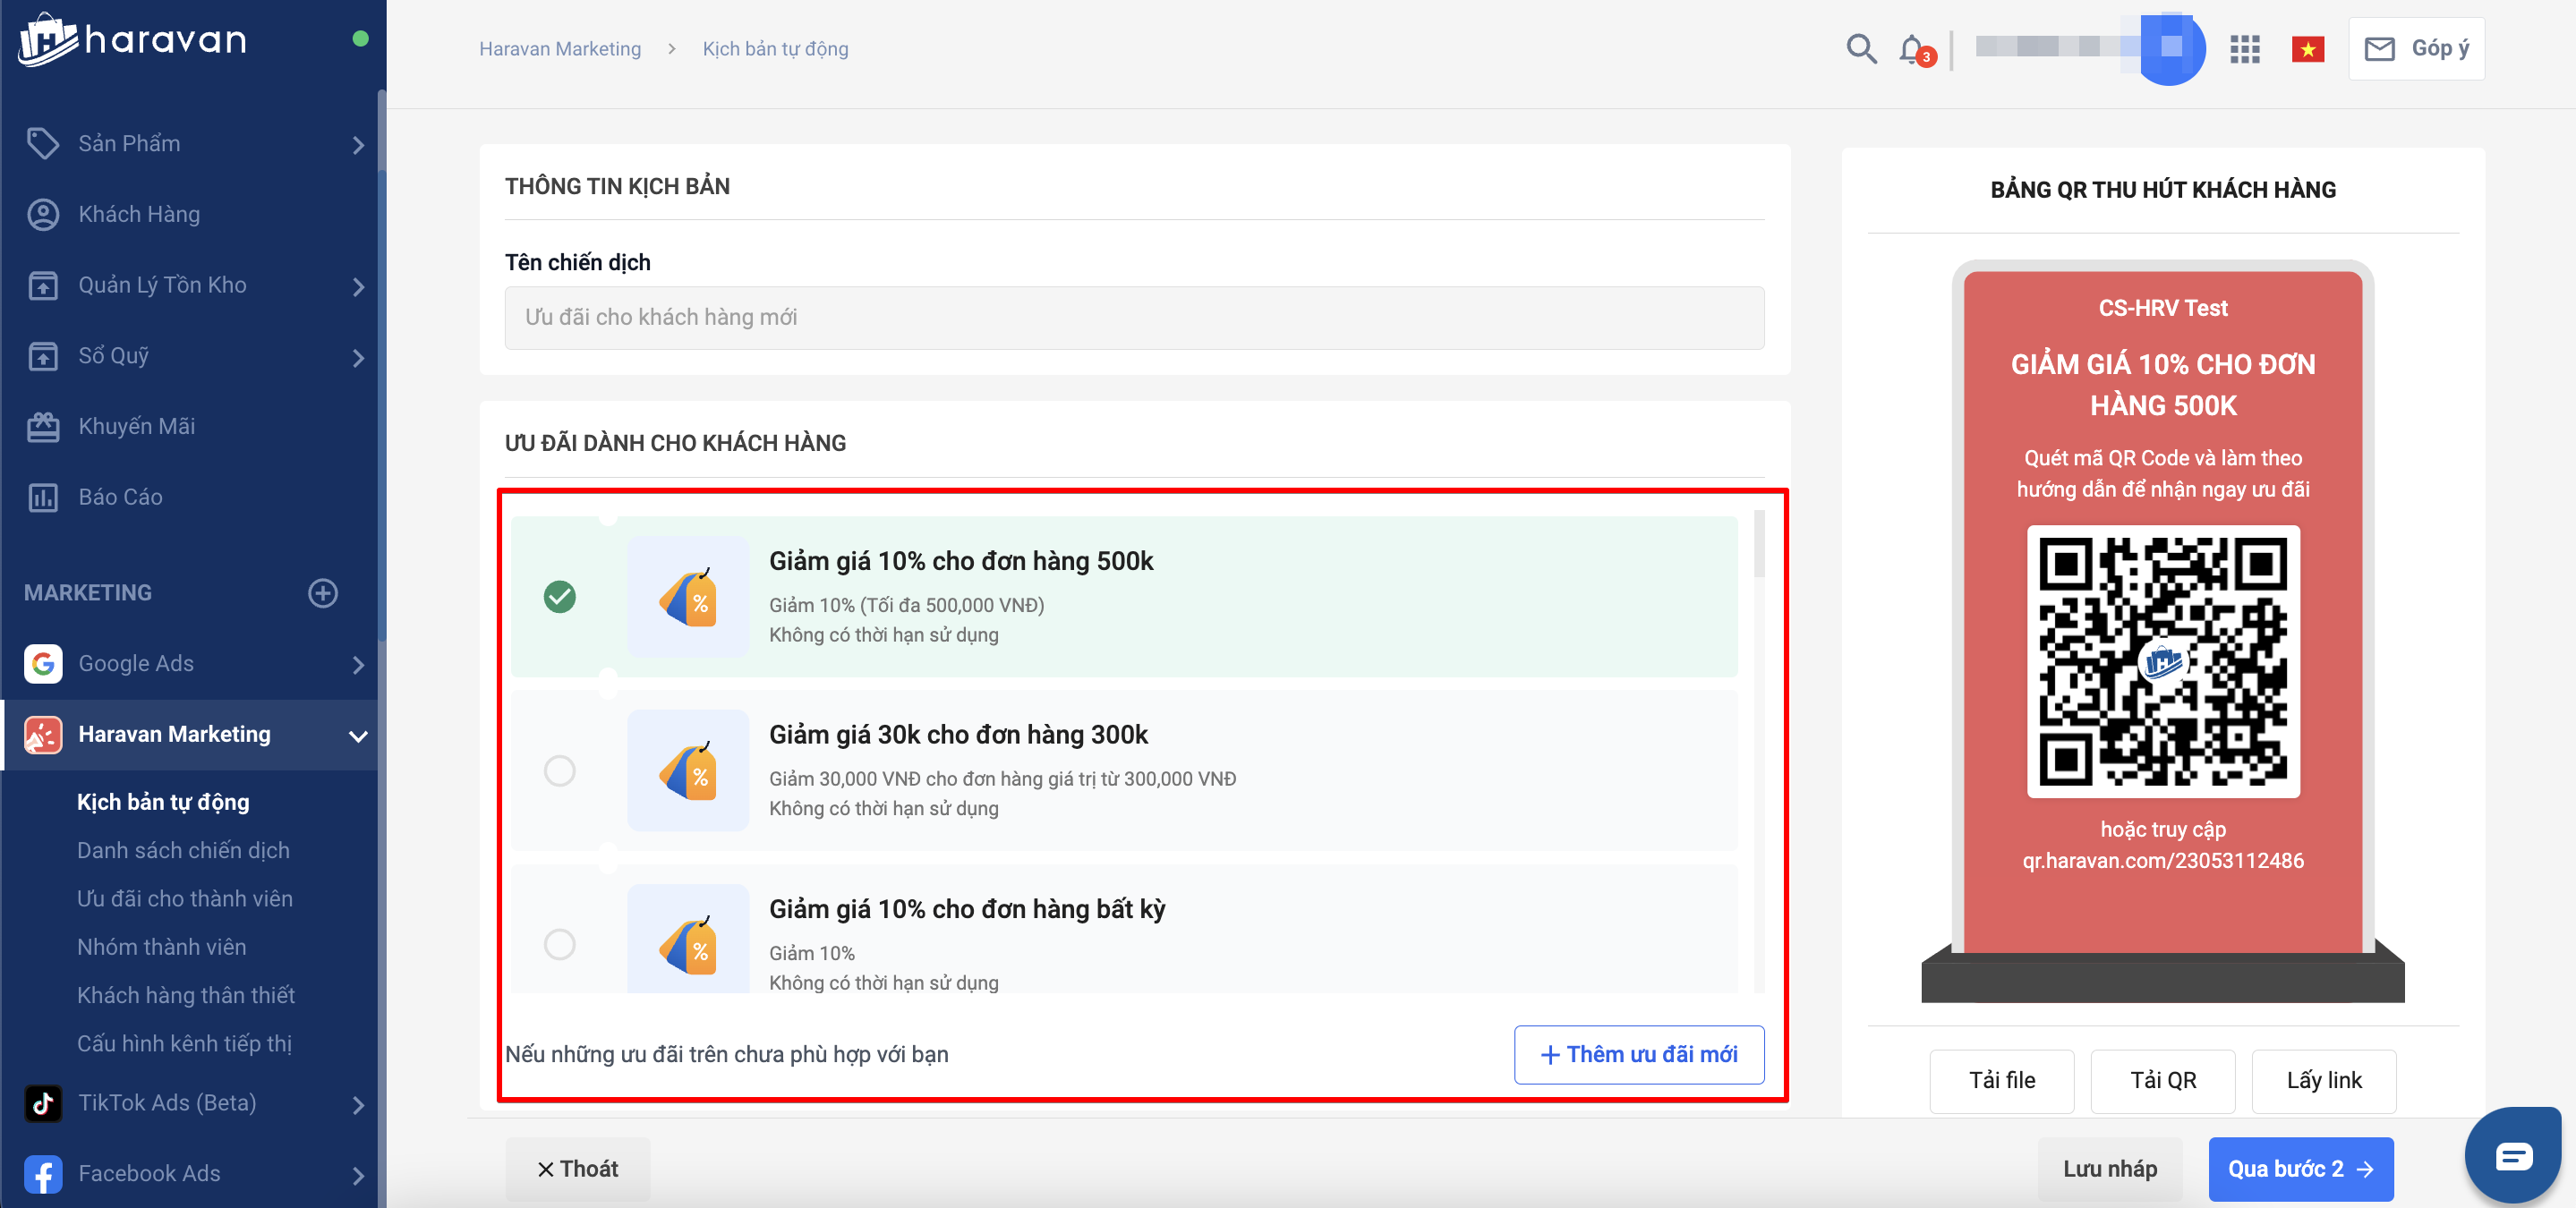Click the Haravan logo
This screenshot has height=1208, width=2576.
click(132, 40)
